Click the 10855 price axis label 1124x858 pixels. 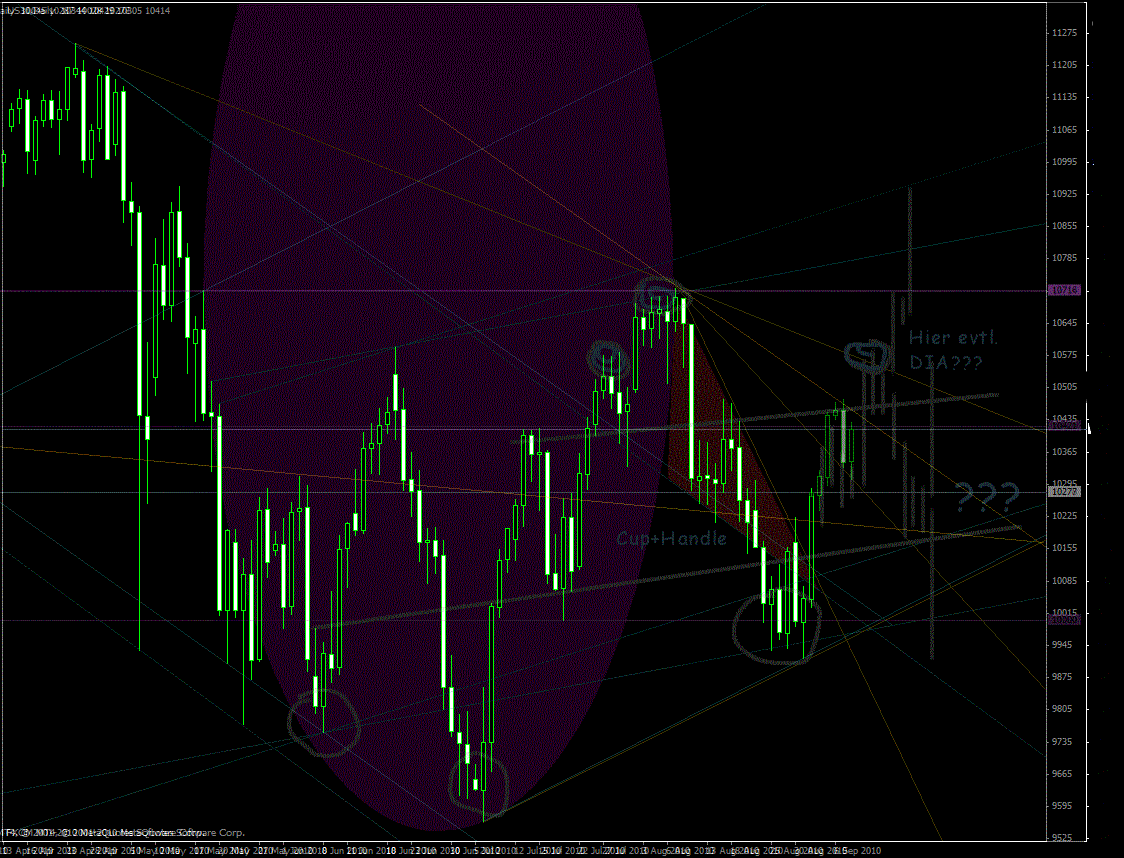(1065, 226)
